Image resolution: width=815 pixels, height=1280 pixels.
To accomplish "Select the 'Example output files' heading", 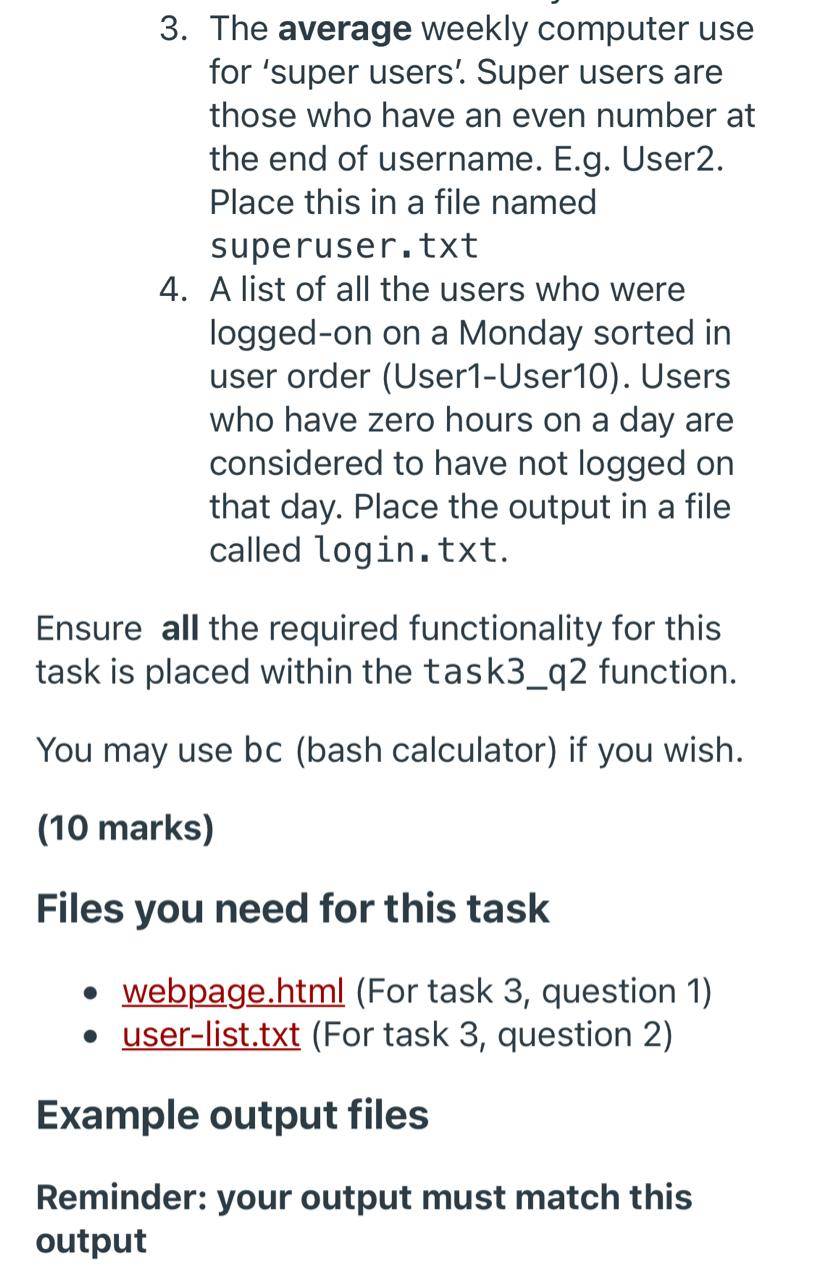I will (232, 1114).
